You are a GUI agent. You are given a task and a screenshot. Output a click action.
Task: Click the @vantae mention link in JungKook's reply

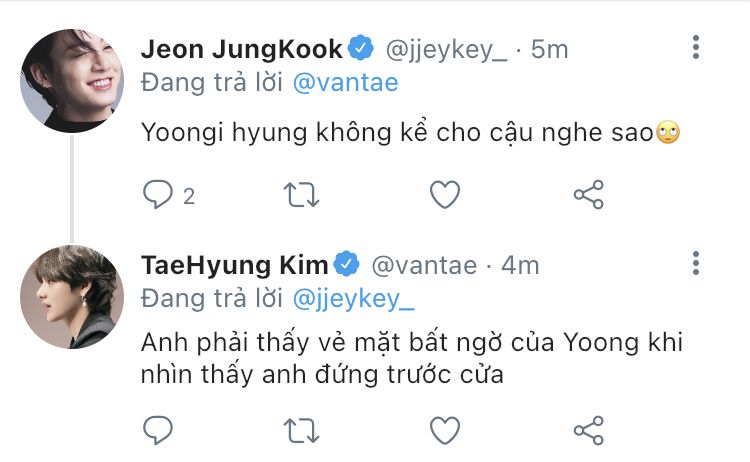345,82
